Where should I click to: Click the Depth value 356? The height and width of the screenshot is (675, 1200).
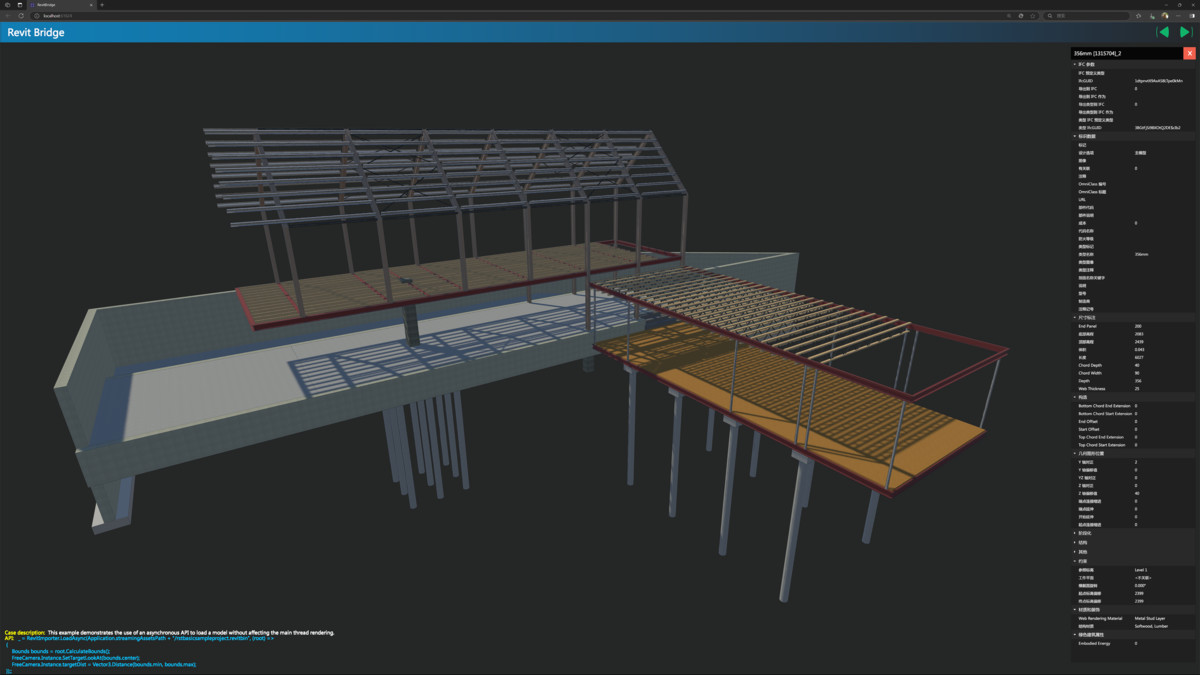click(1138, 381)
